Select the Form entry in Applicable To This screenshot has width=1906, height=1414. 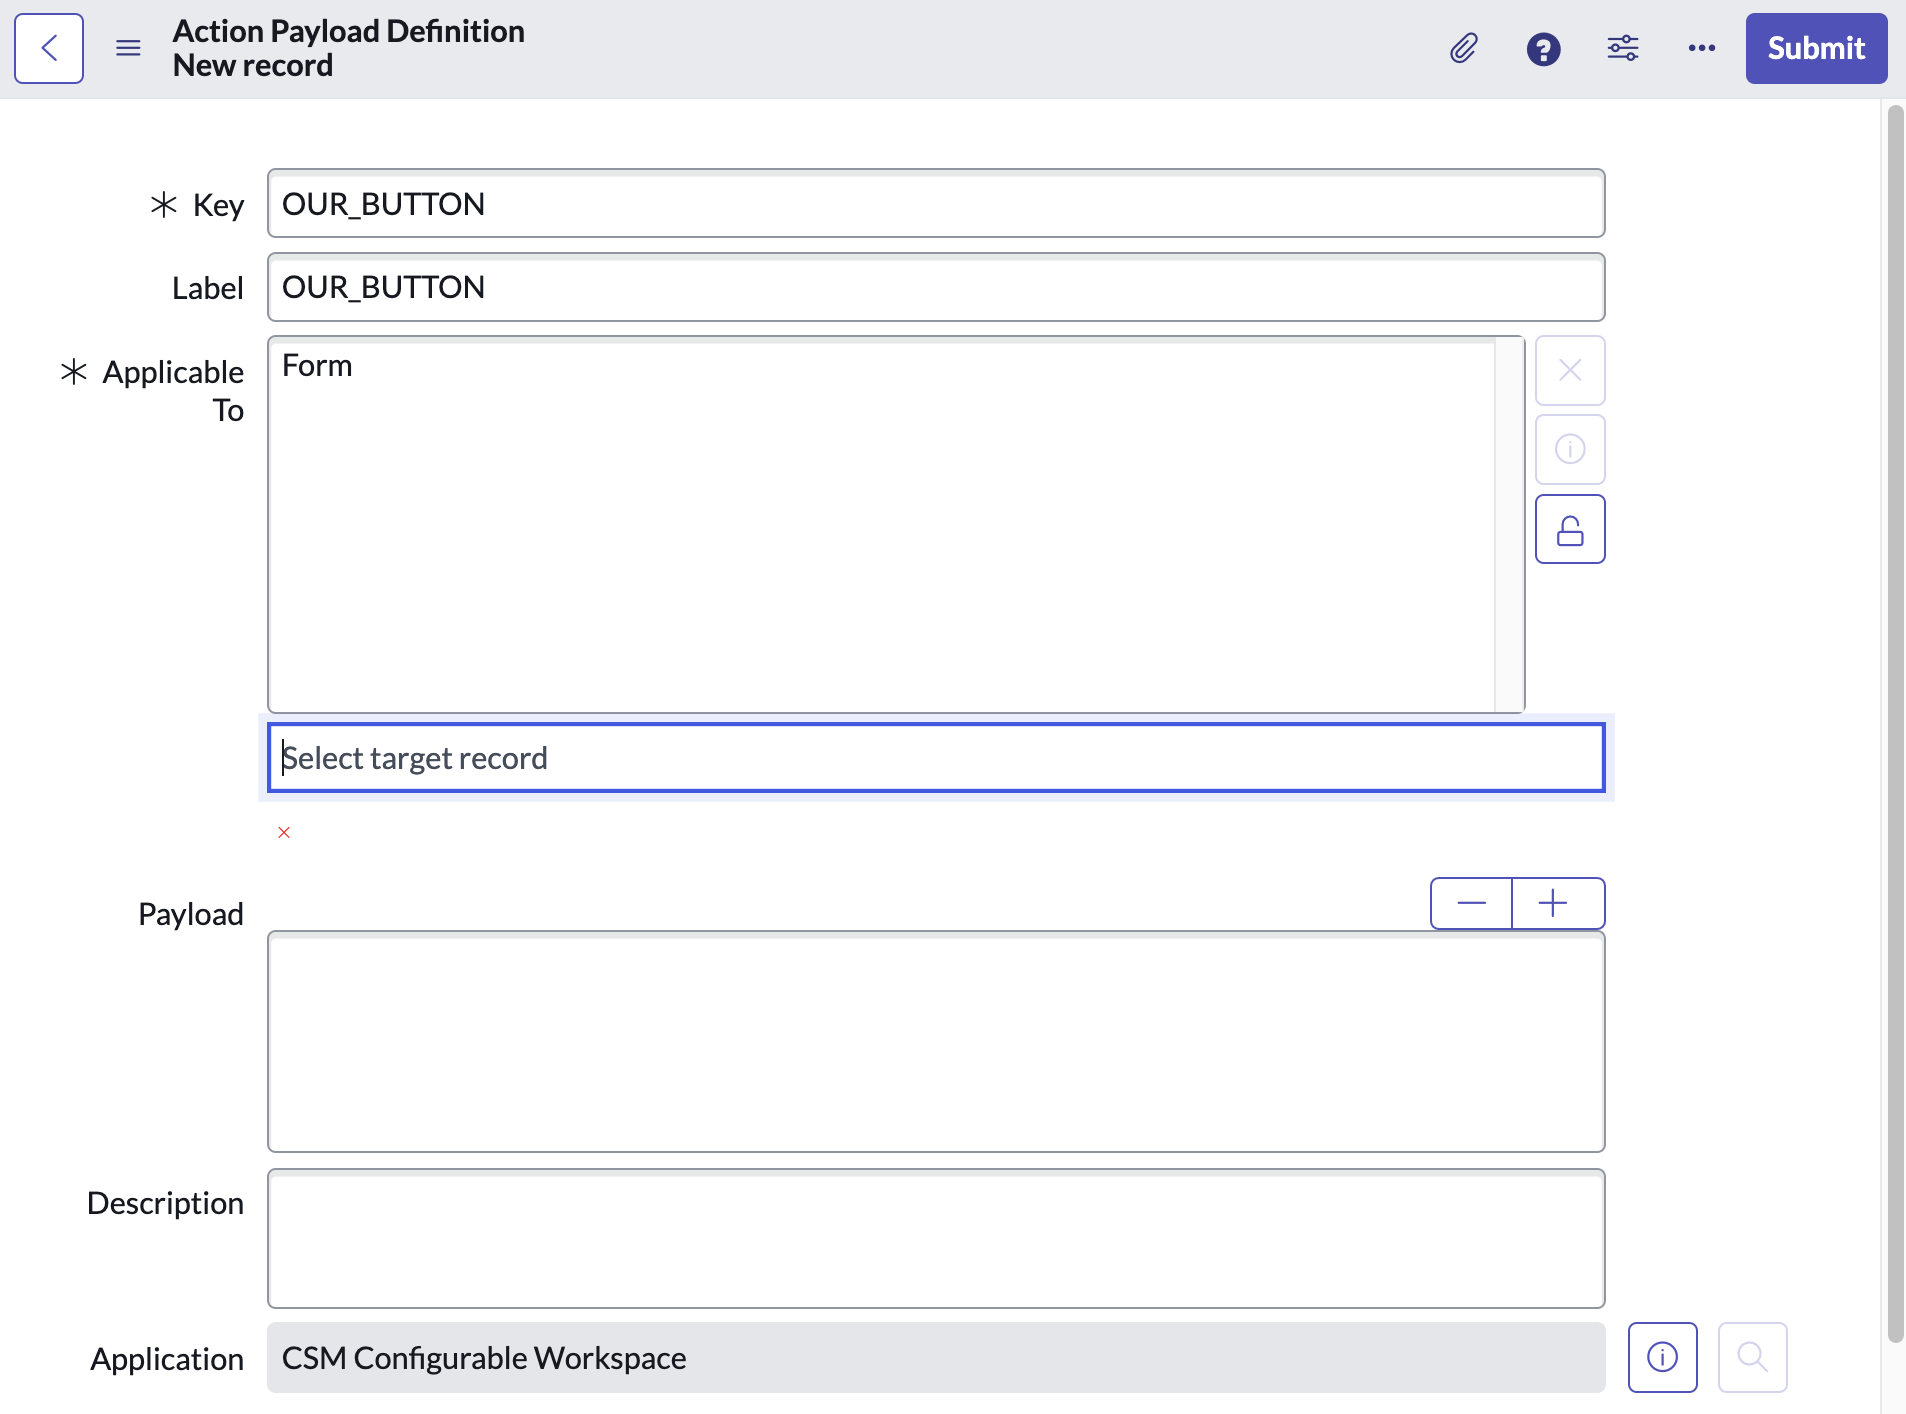318,366
